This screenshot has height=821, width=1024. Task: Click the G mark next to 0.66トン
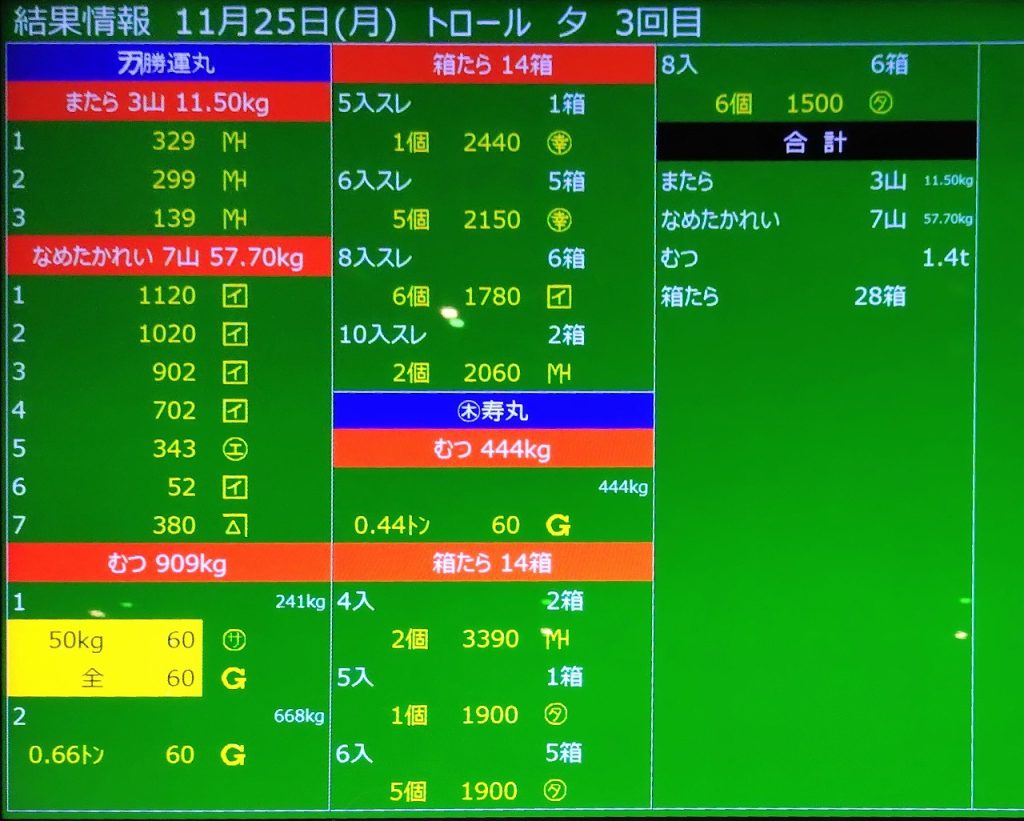(233, 755)
